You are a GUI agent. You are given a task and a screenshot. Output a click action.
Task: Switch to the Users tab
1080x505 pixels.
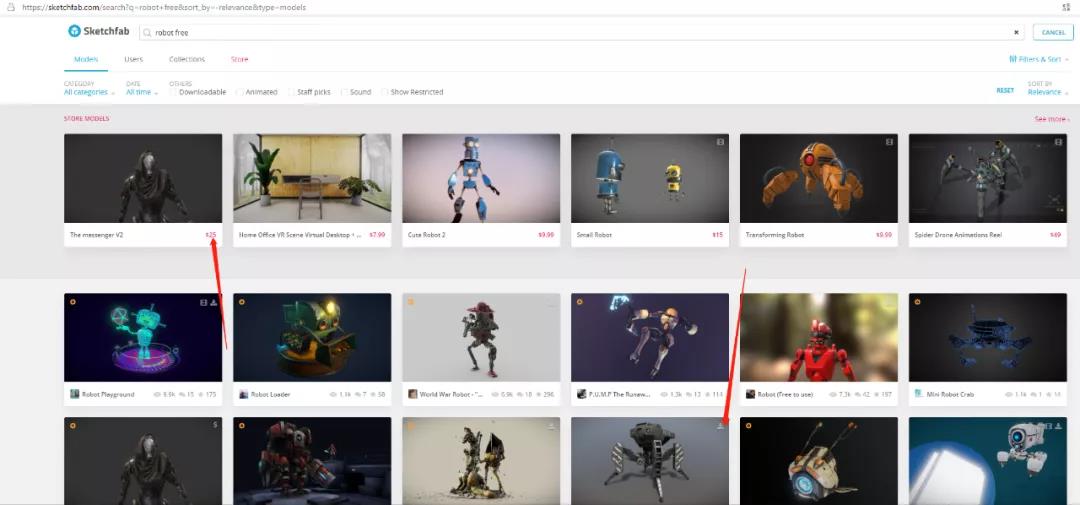[133, 59]
